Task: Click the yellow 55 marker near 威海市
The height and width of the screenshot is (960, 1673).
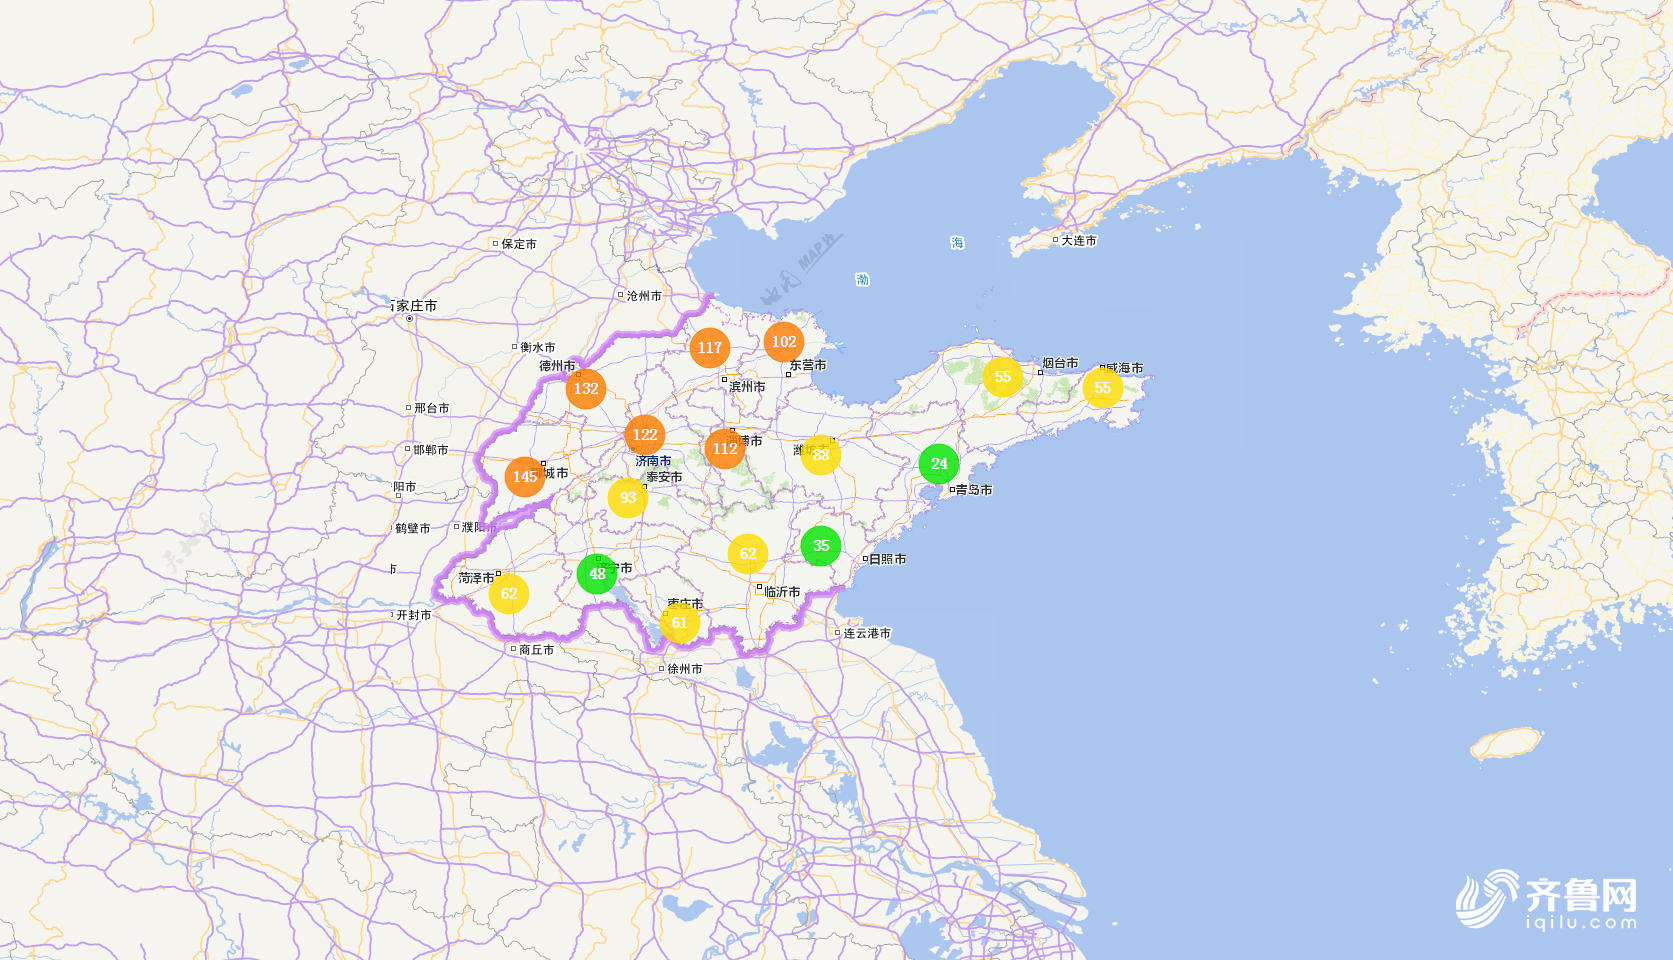Action: point(1103,388)
